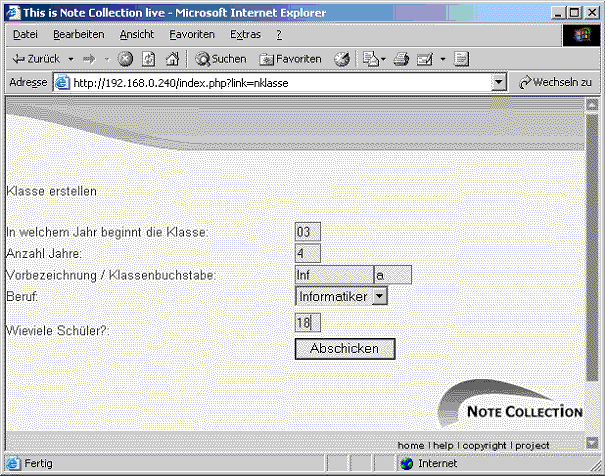Image resolution: width=605 pixels, height=476 pixels.
Task: Click the Zurück back arrow button
Action: [x=36, y=59]
